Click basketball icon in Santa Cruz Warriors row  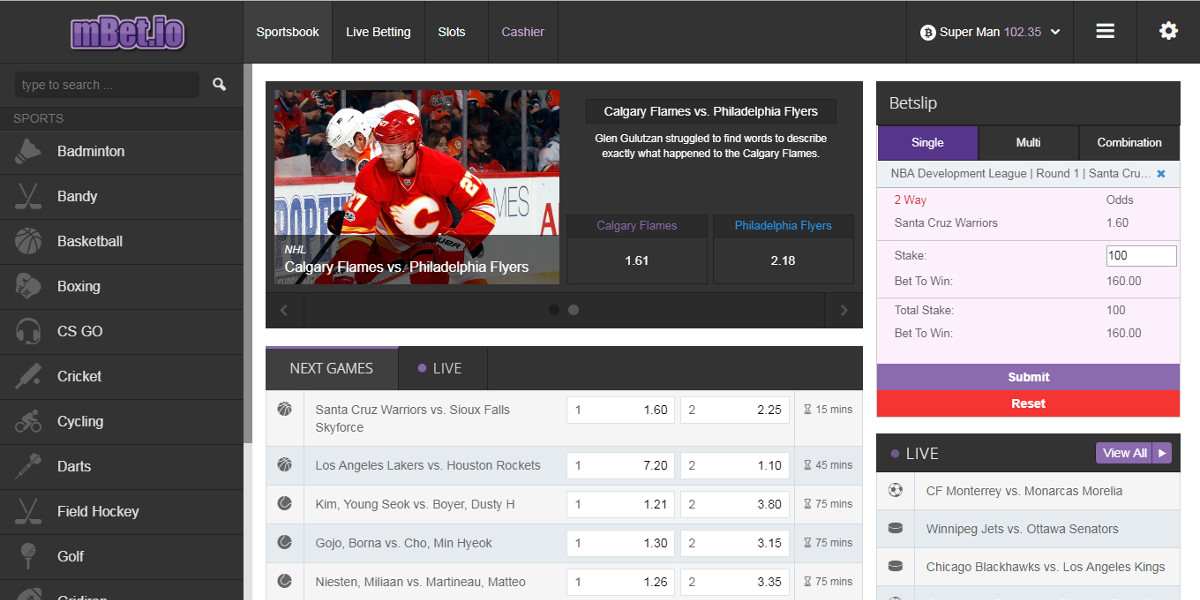pyautogui.click(x=284, y=409)
